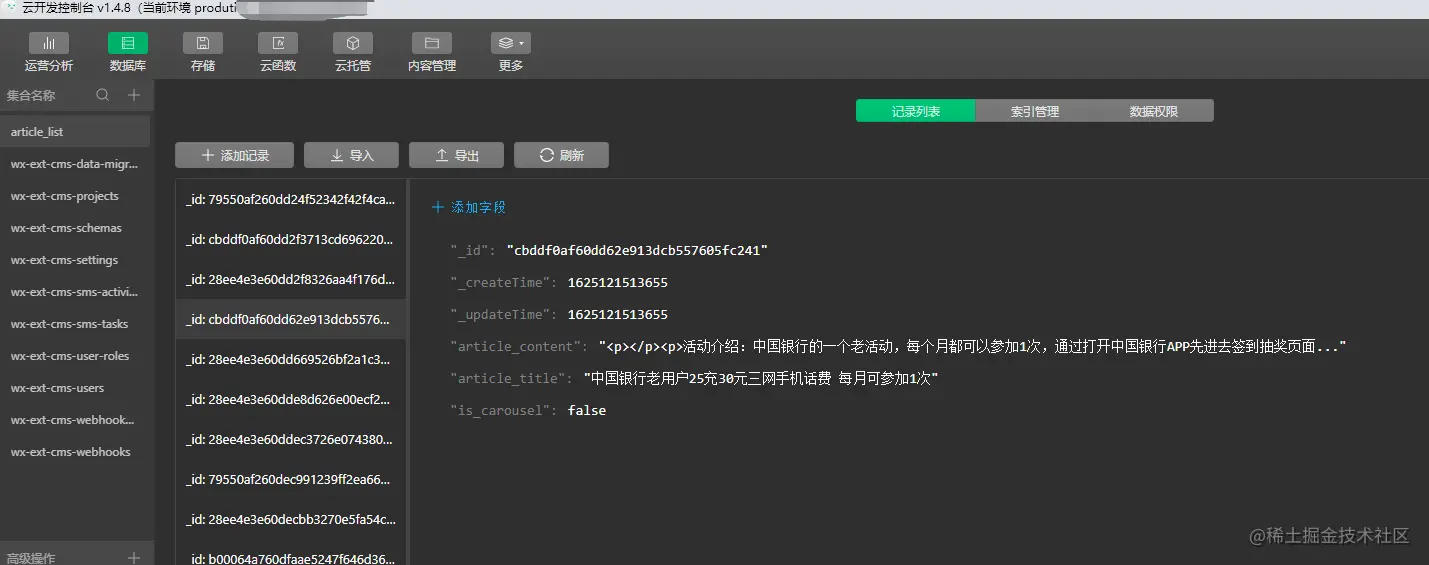Click the 导出 export button
Screen dimensions: 1429x565
tap(456, 155)
